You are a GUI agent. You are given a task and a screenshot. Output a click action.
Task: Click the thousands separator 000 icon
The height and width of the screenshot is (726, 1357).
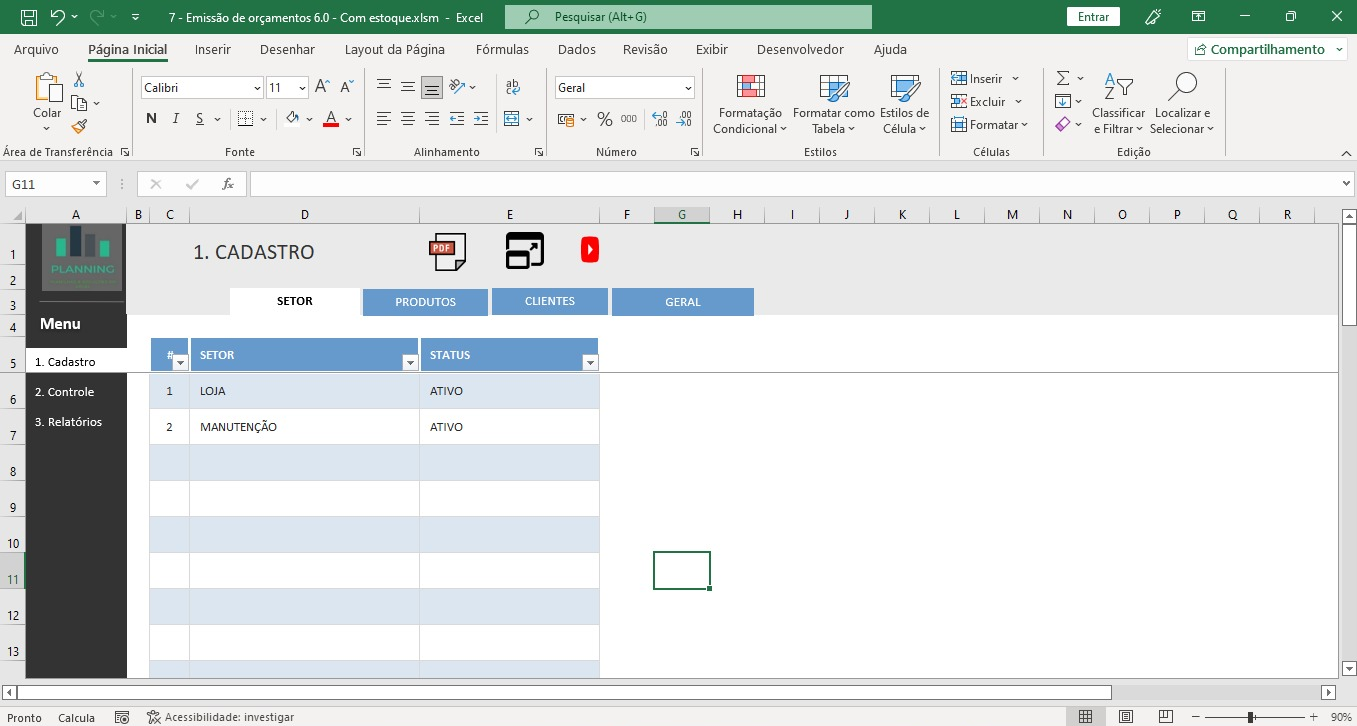[x=629, y=119]
